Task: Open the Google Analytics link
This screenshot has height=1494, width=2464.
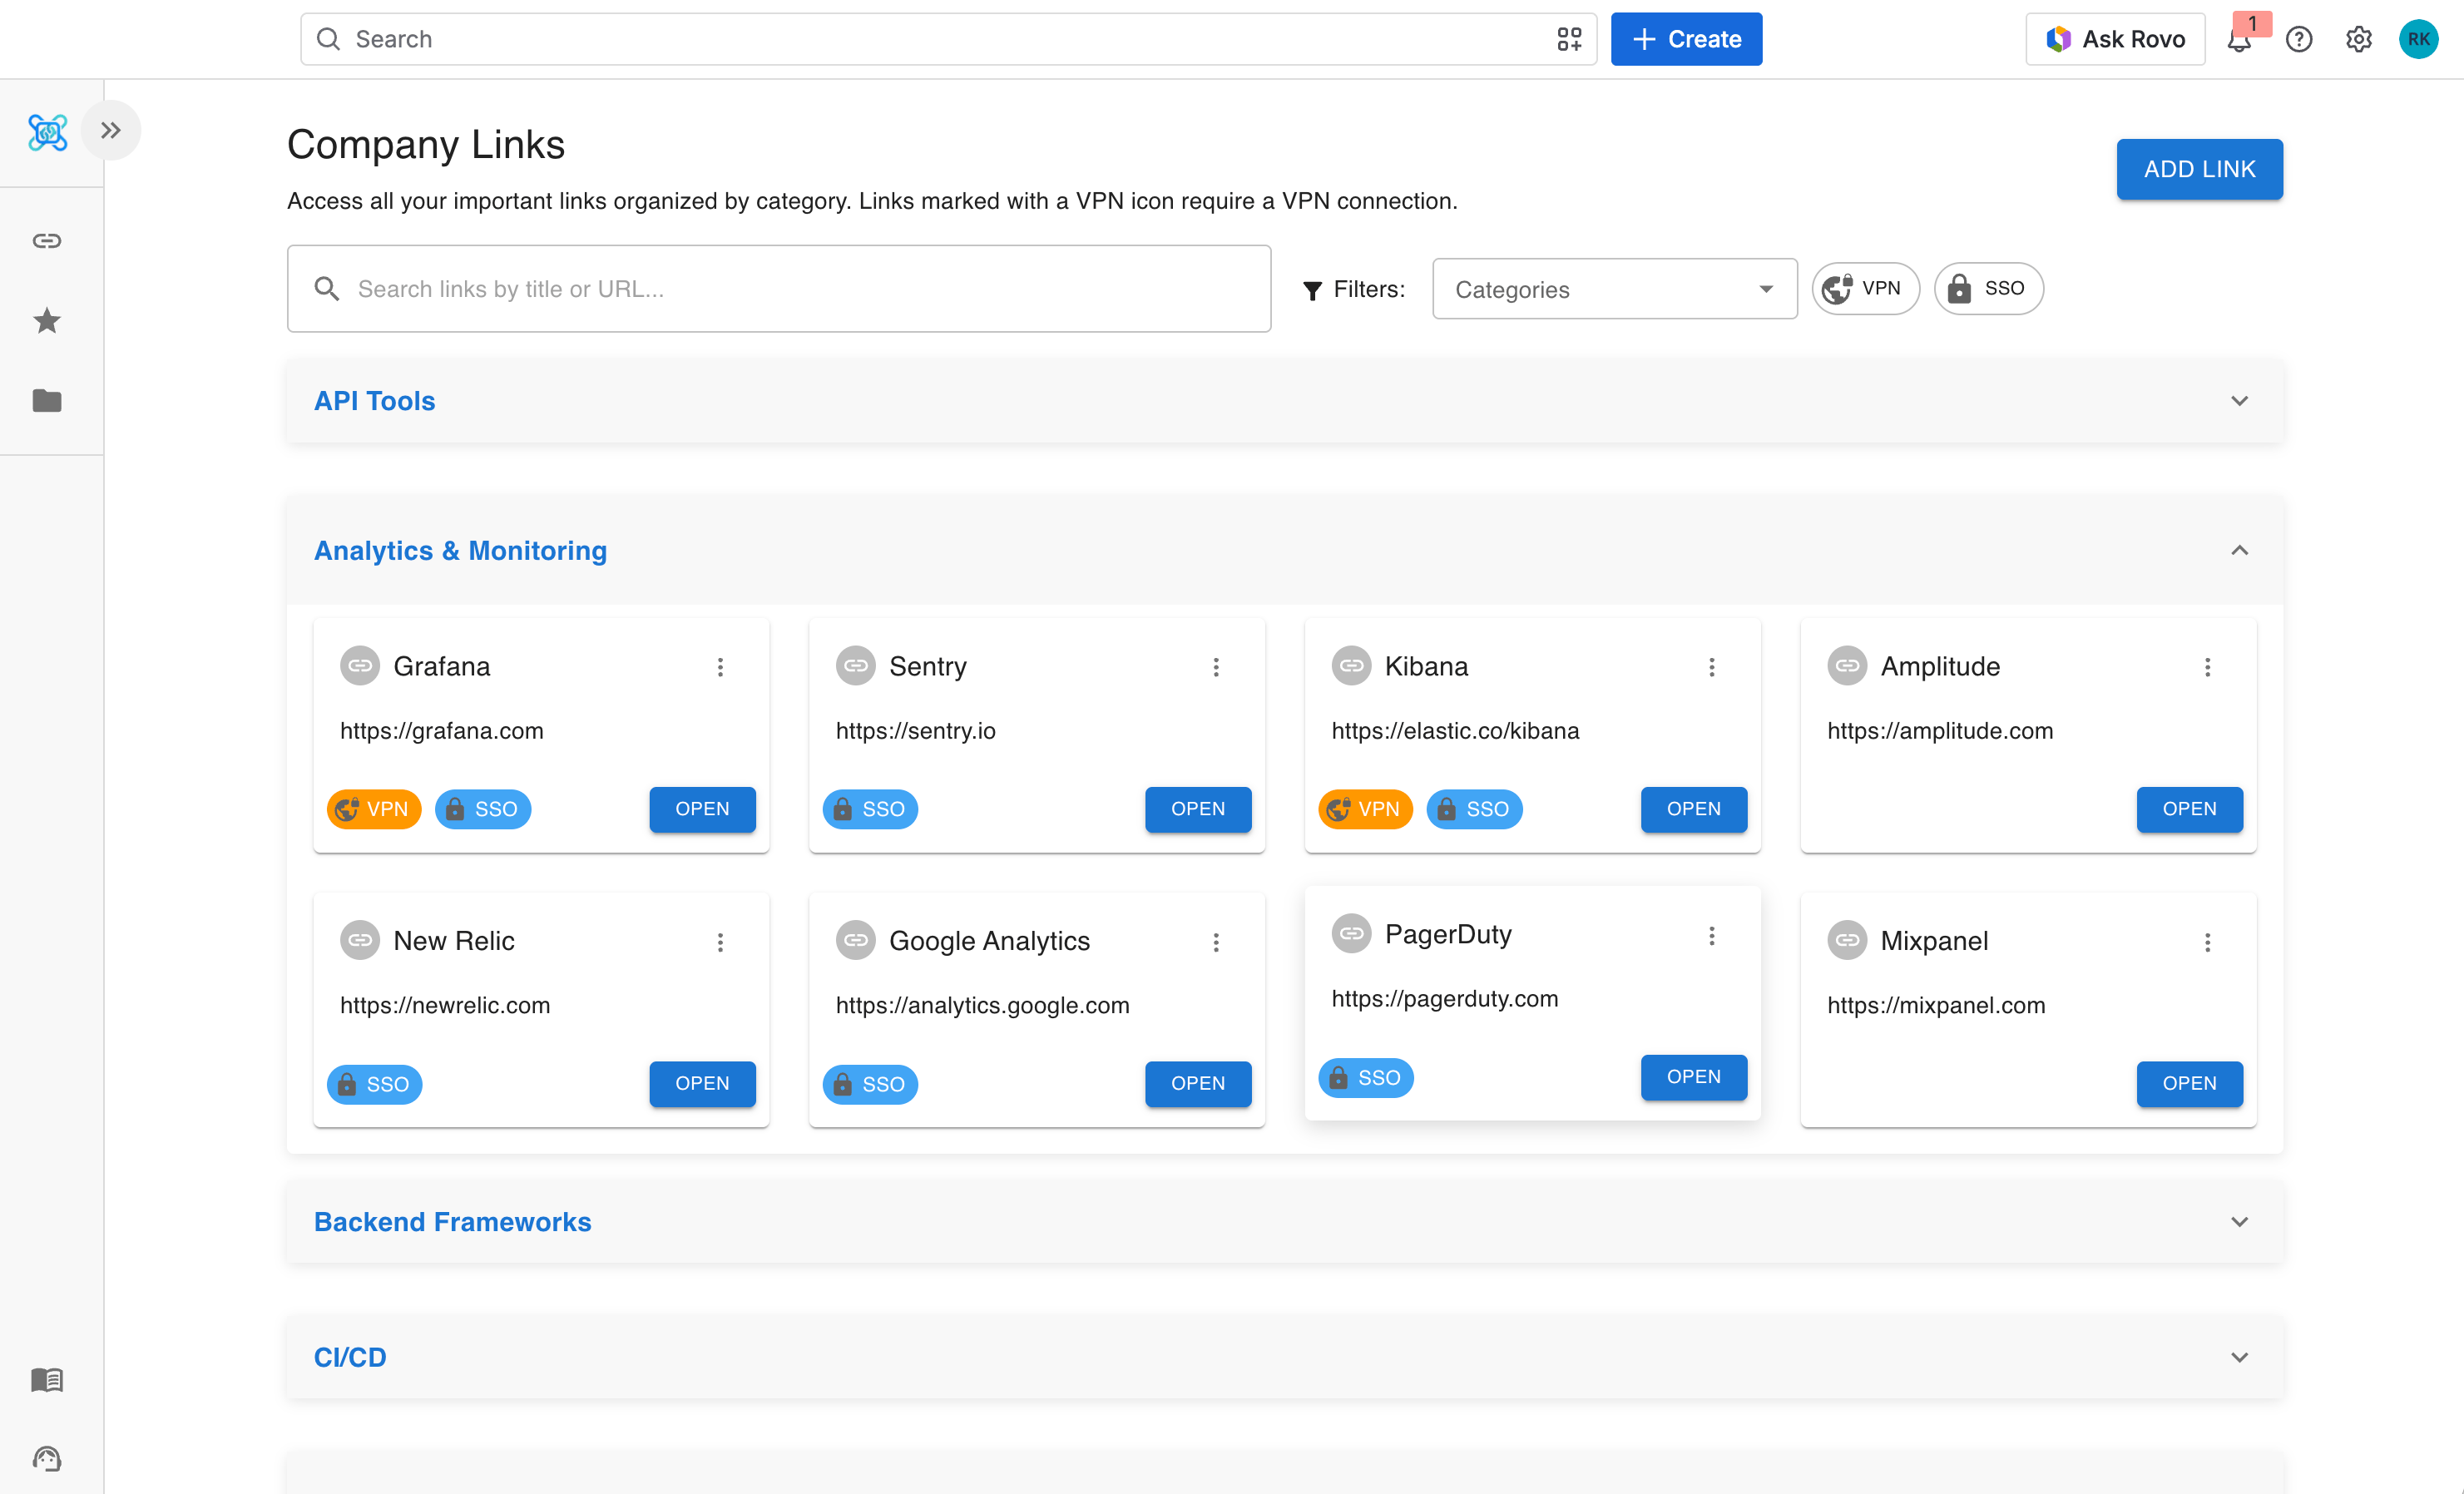Action: tap(1198, 1084)
